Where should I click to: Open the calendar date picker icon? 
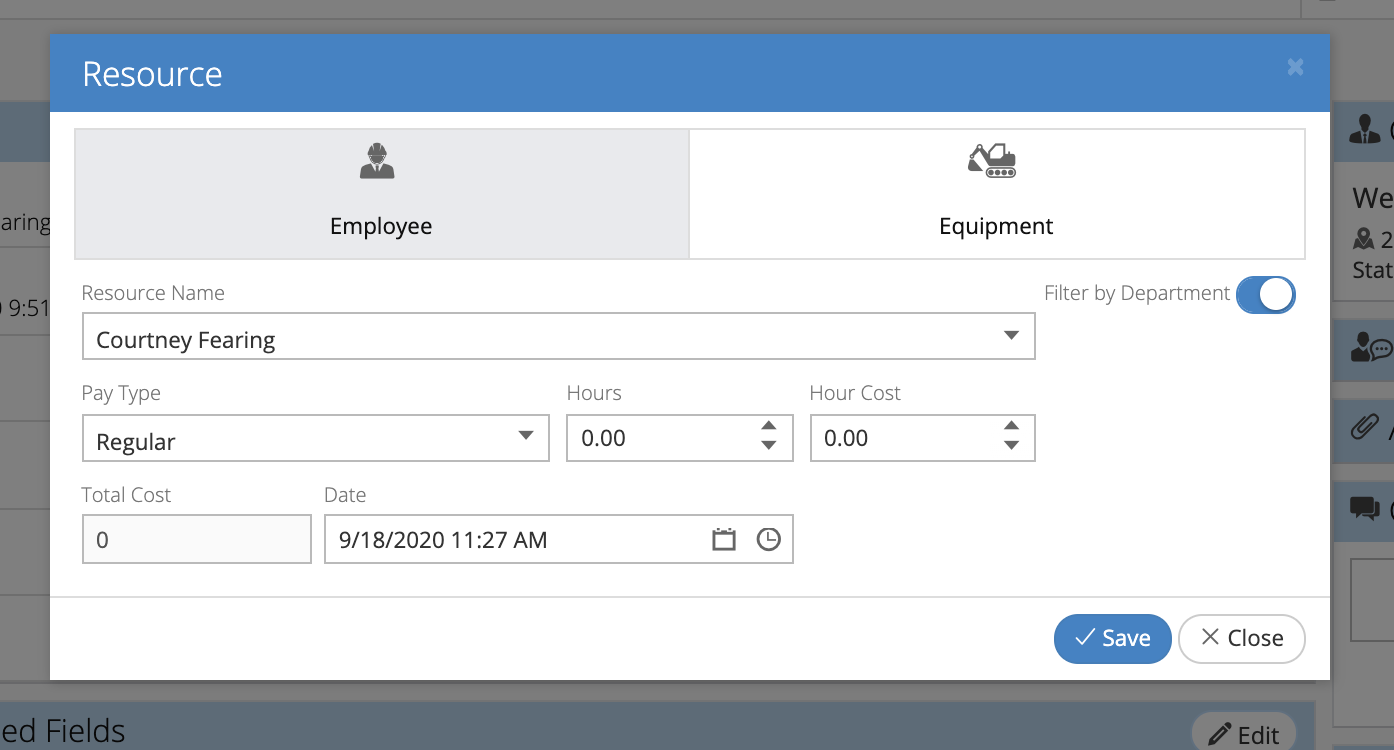pyautogui.click(x=724, y=540)
